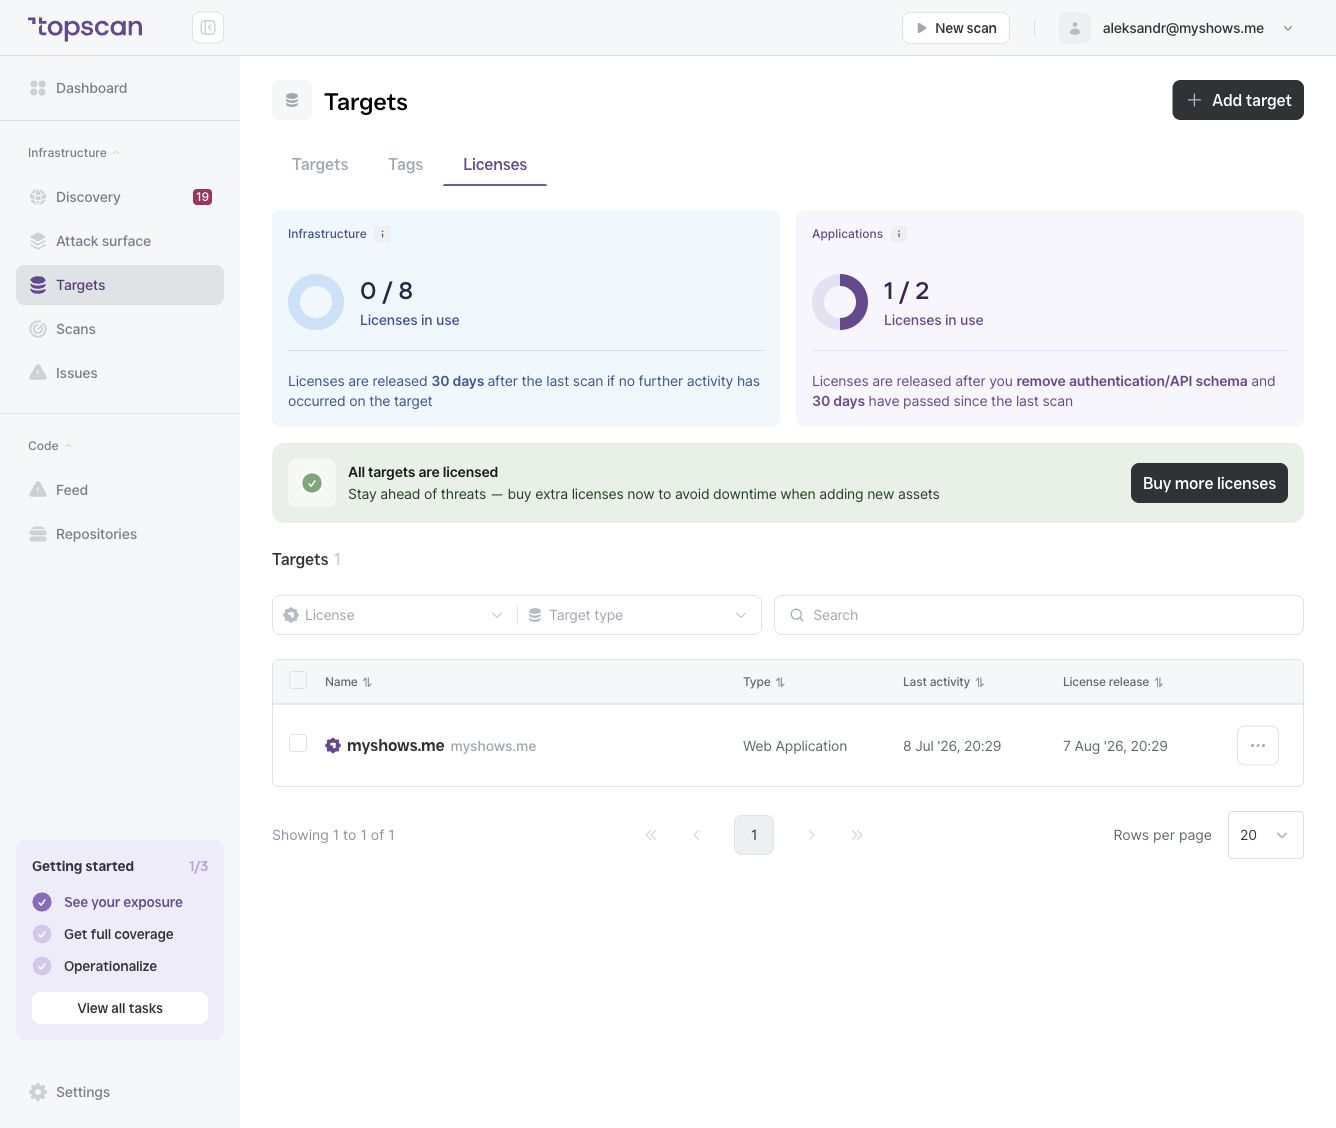Click the Infrastructure license usage donut
Viewport: 1336px width, 1128px height.
[x=316, y=302]
